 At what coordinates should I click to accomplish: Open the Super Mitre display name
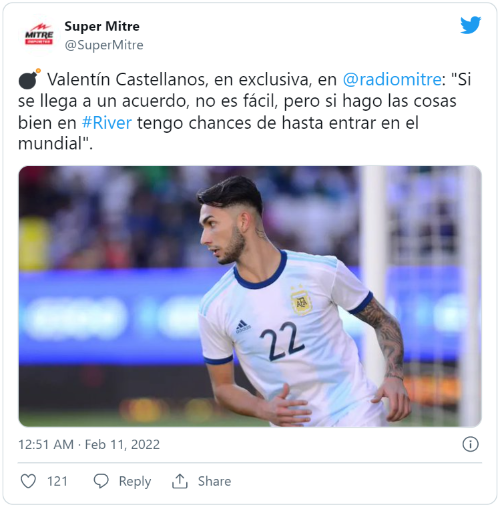point(102,26)
